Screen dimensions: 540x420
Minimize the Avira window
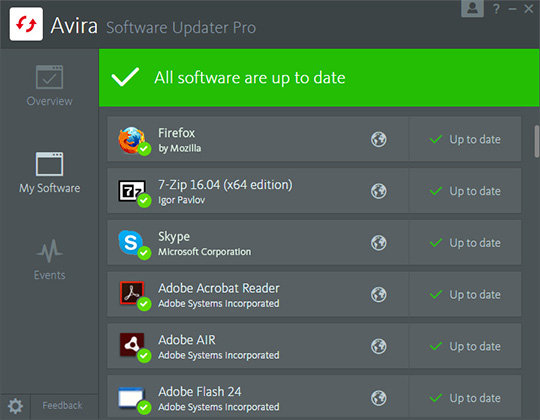point(512,9)
